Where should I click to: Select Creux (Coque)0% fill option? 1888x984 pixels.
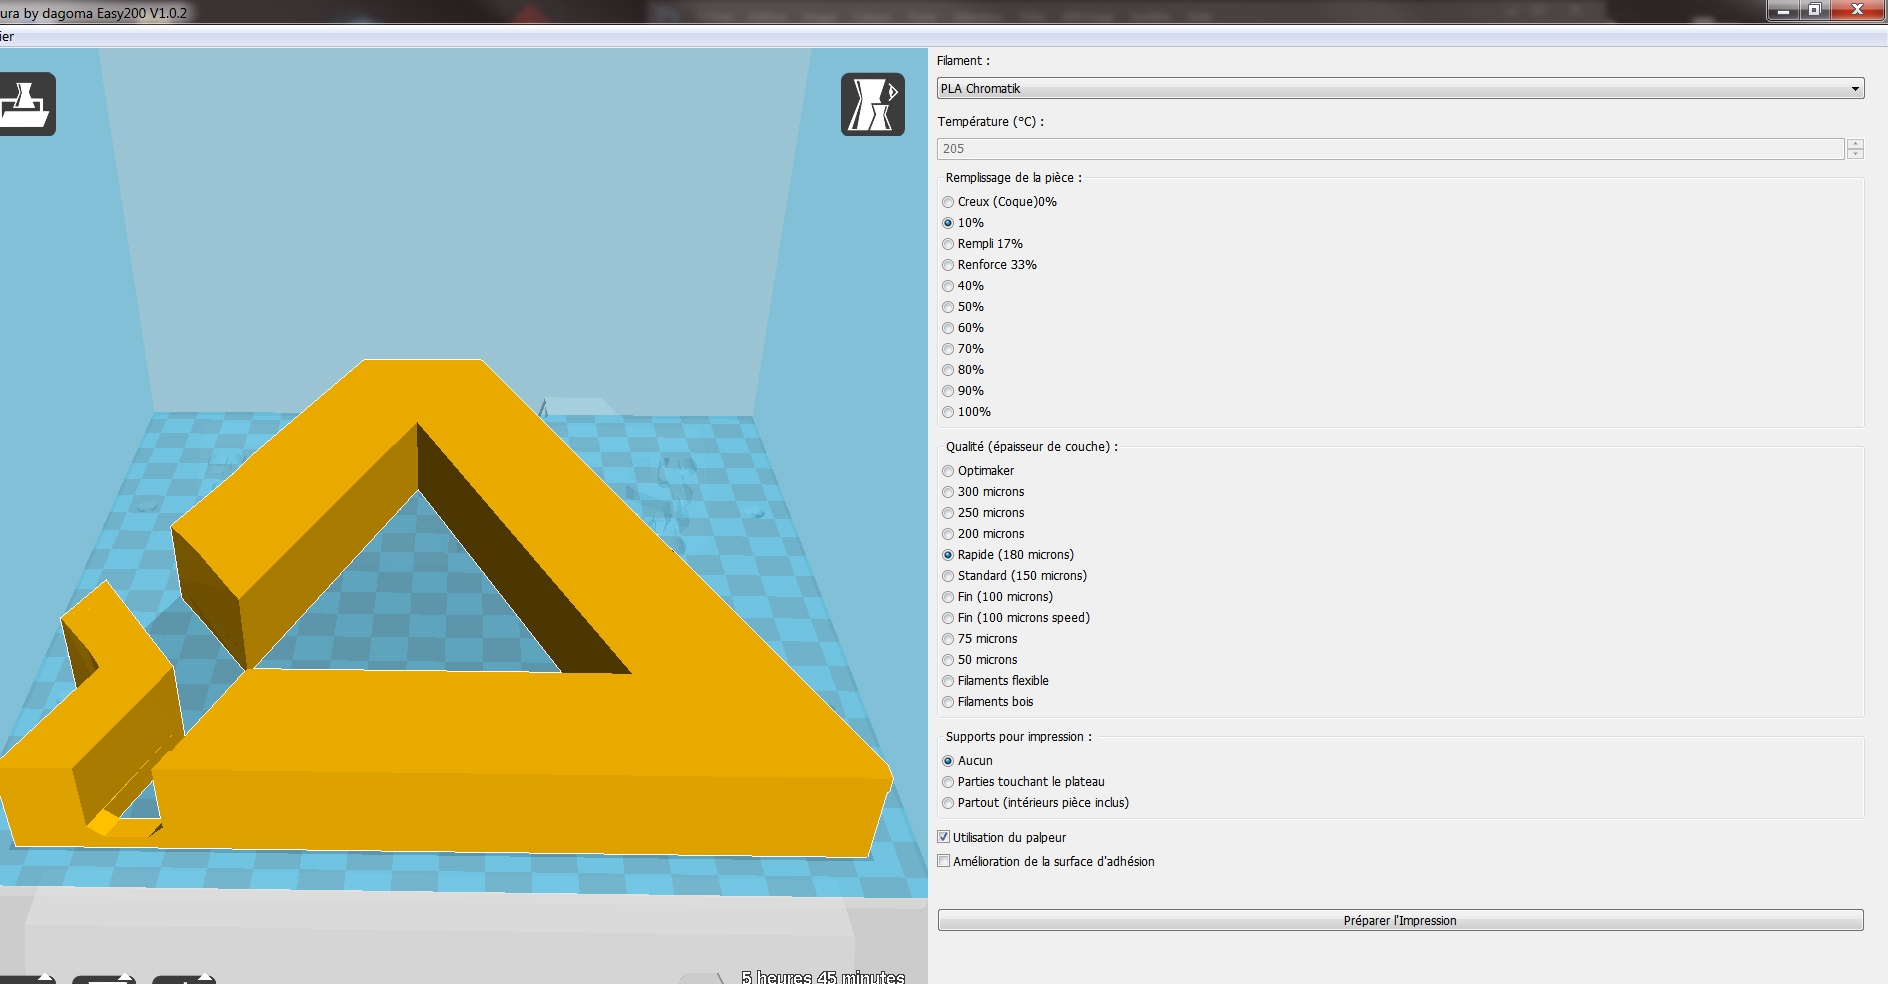pos(999,202)
